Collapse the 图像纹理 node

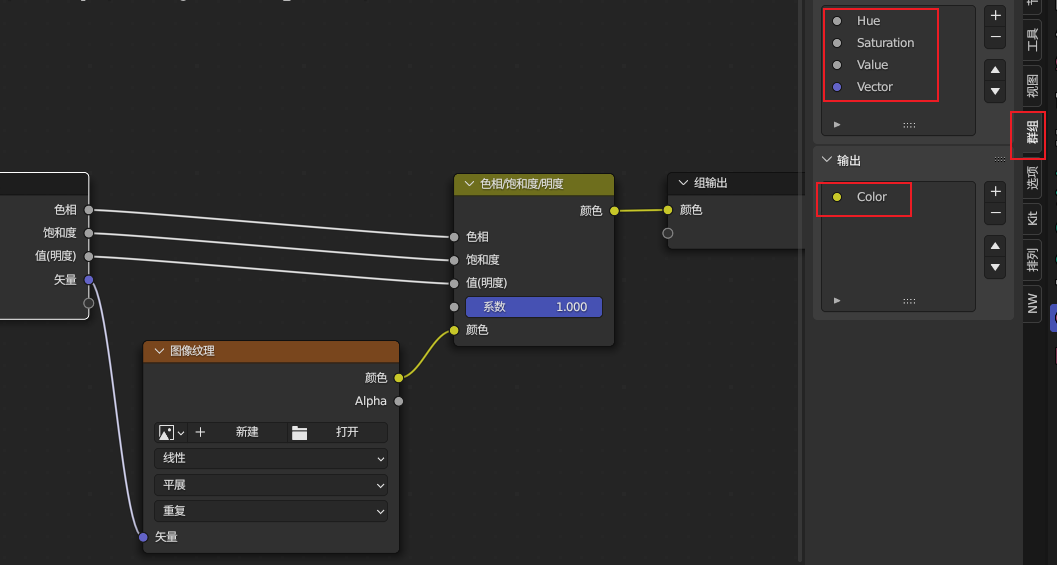click(158, 351)
